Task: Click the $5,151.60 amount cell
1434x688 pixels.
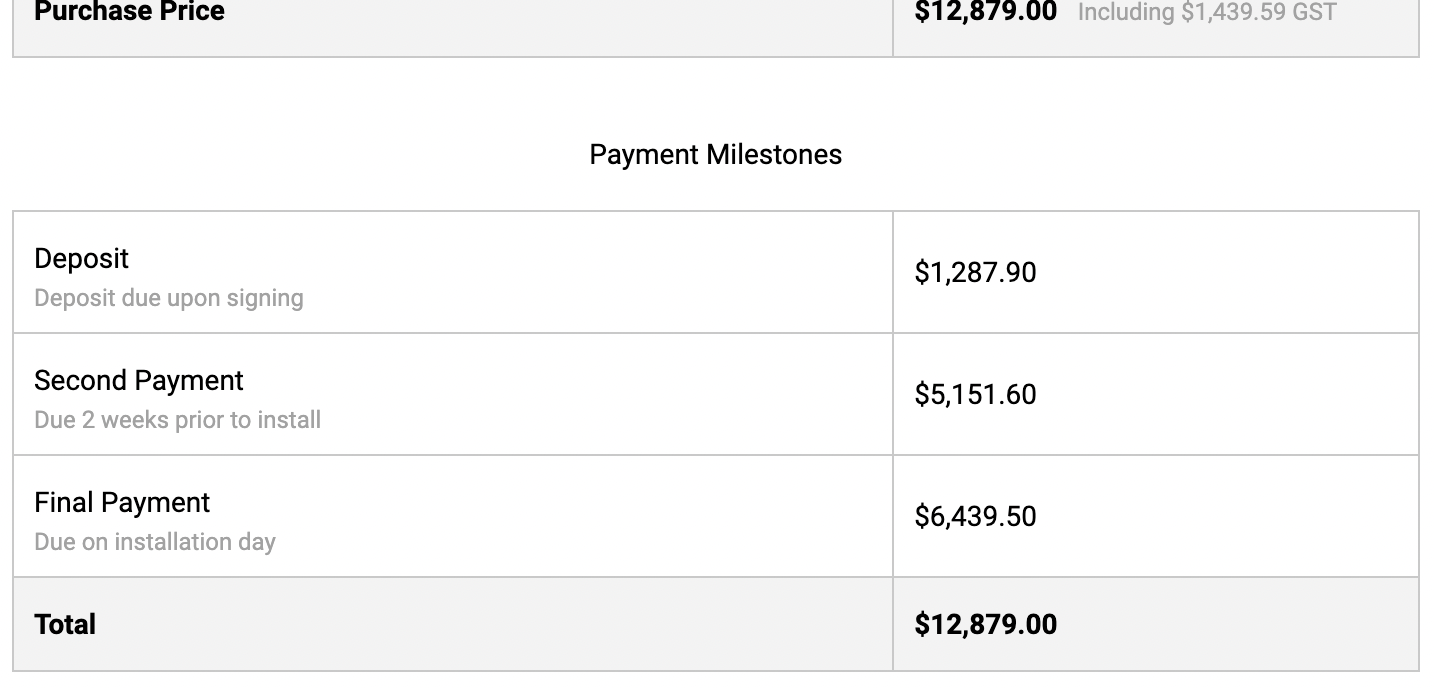Action: tap(975, 394)
